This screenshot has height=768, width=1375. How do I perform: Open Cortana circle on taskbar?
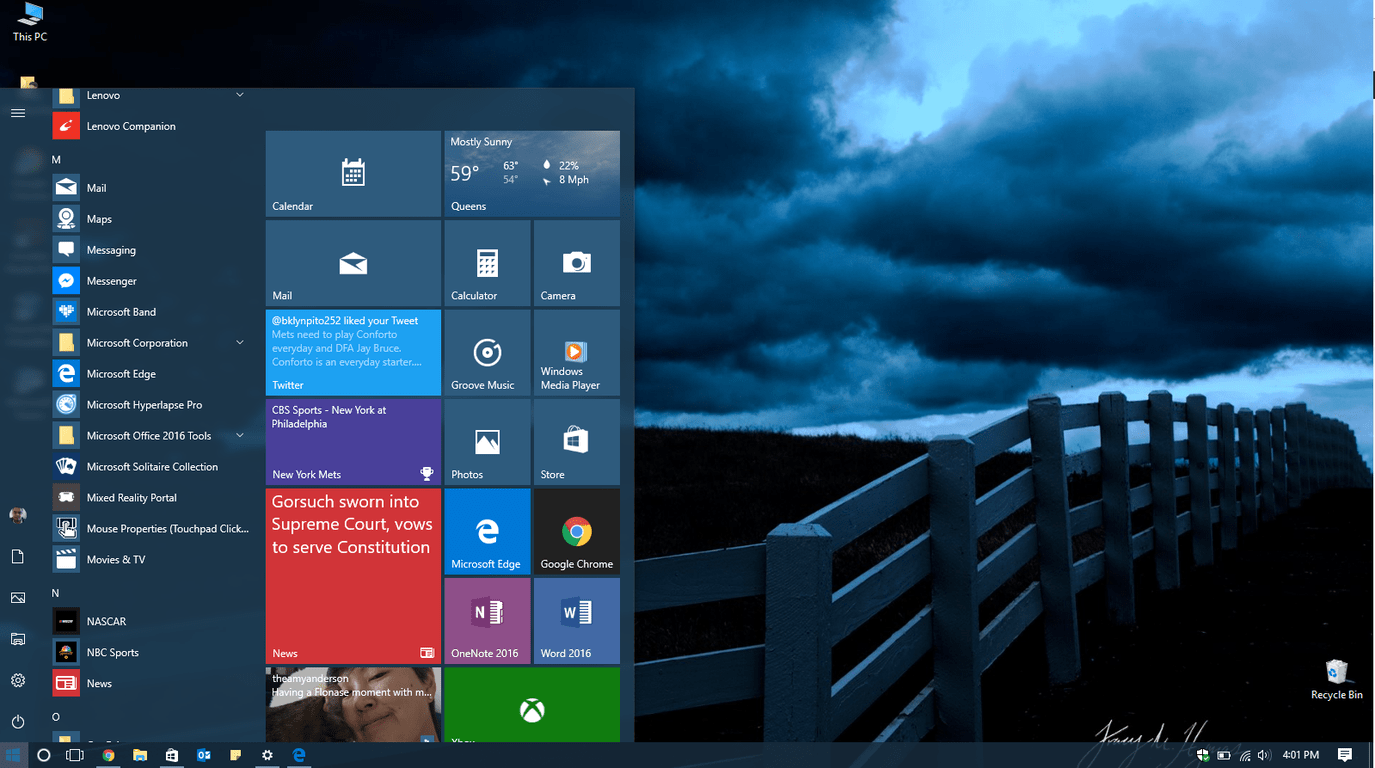tap(44, 755)
